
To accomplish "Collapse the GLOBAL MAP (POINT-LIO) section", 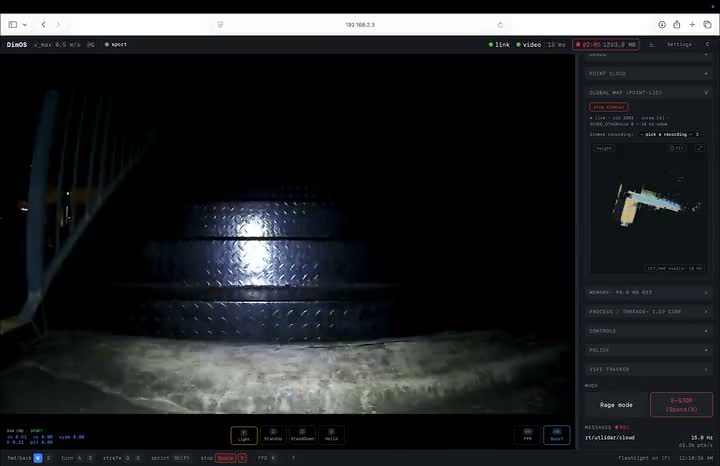I will [x=648, y=93].
